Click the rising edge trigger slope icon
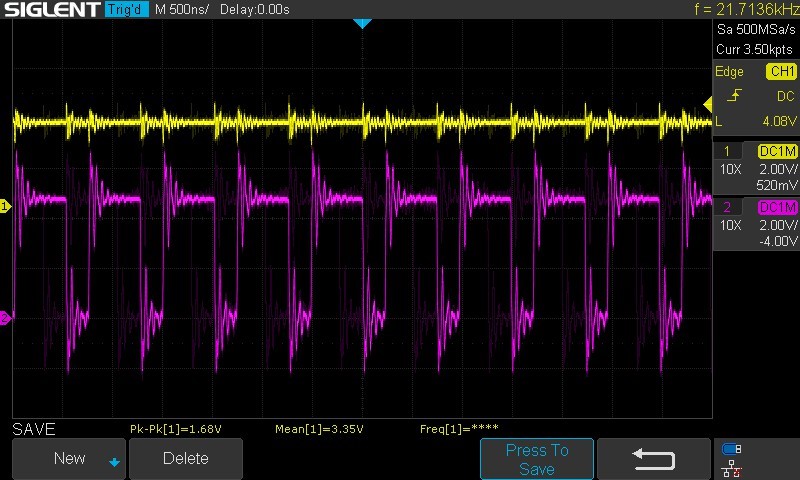The image size is (800, 480). pyautogui.click(x=734, y=95)
